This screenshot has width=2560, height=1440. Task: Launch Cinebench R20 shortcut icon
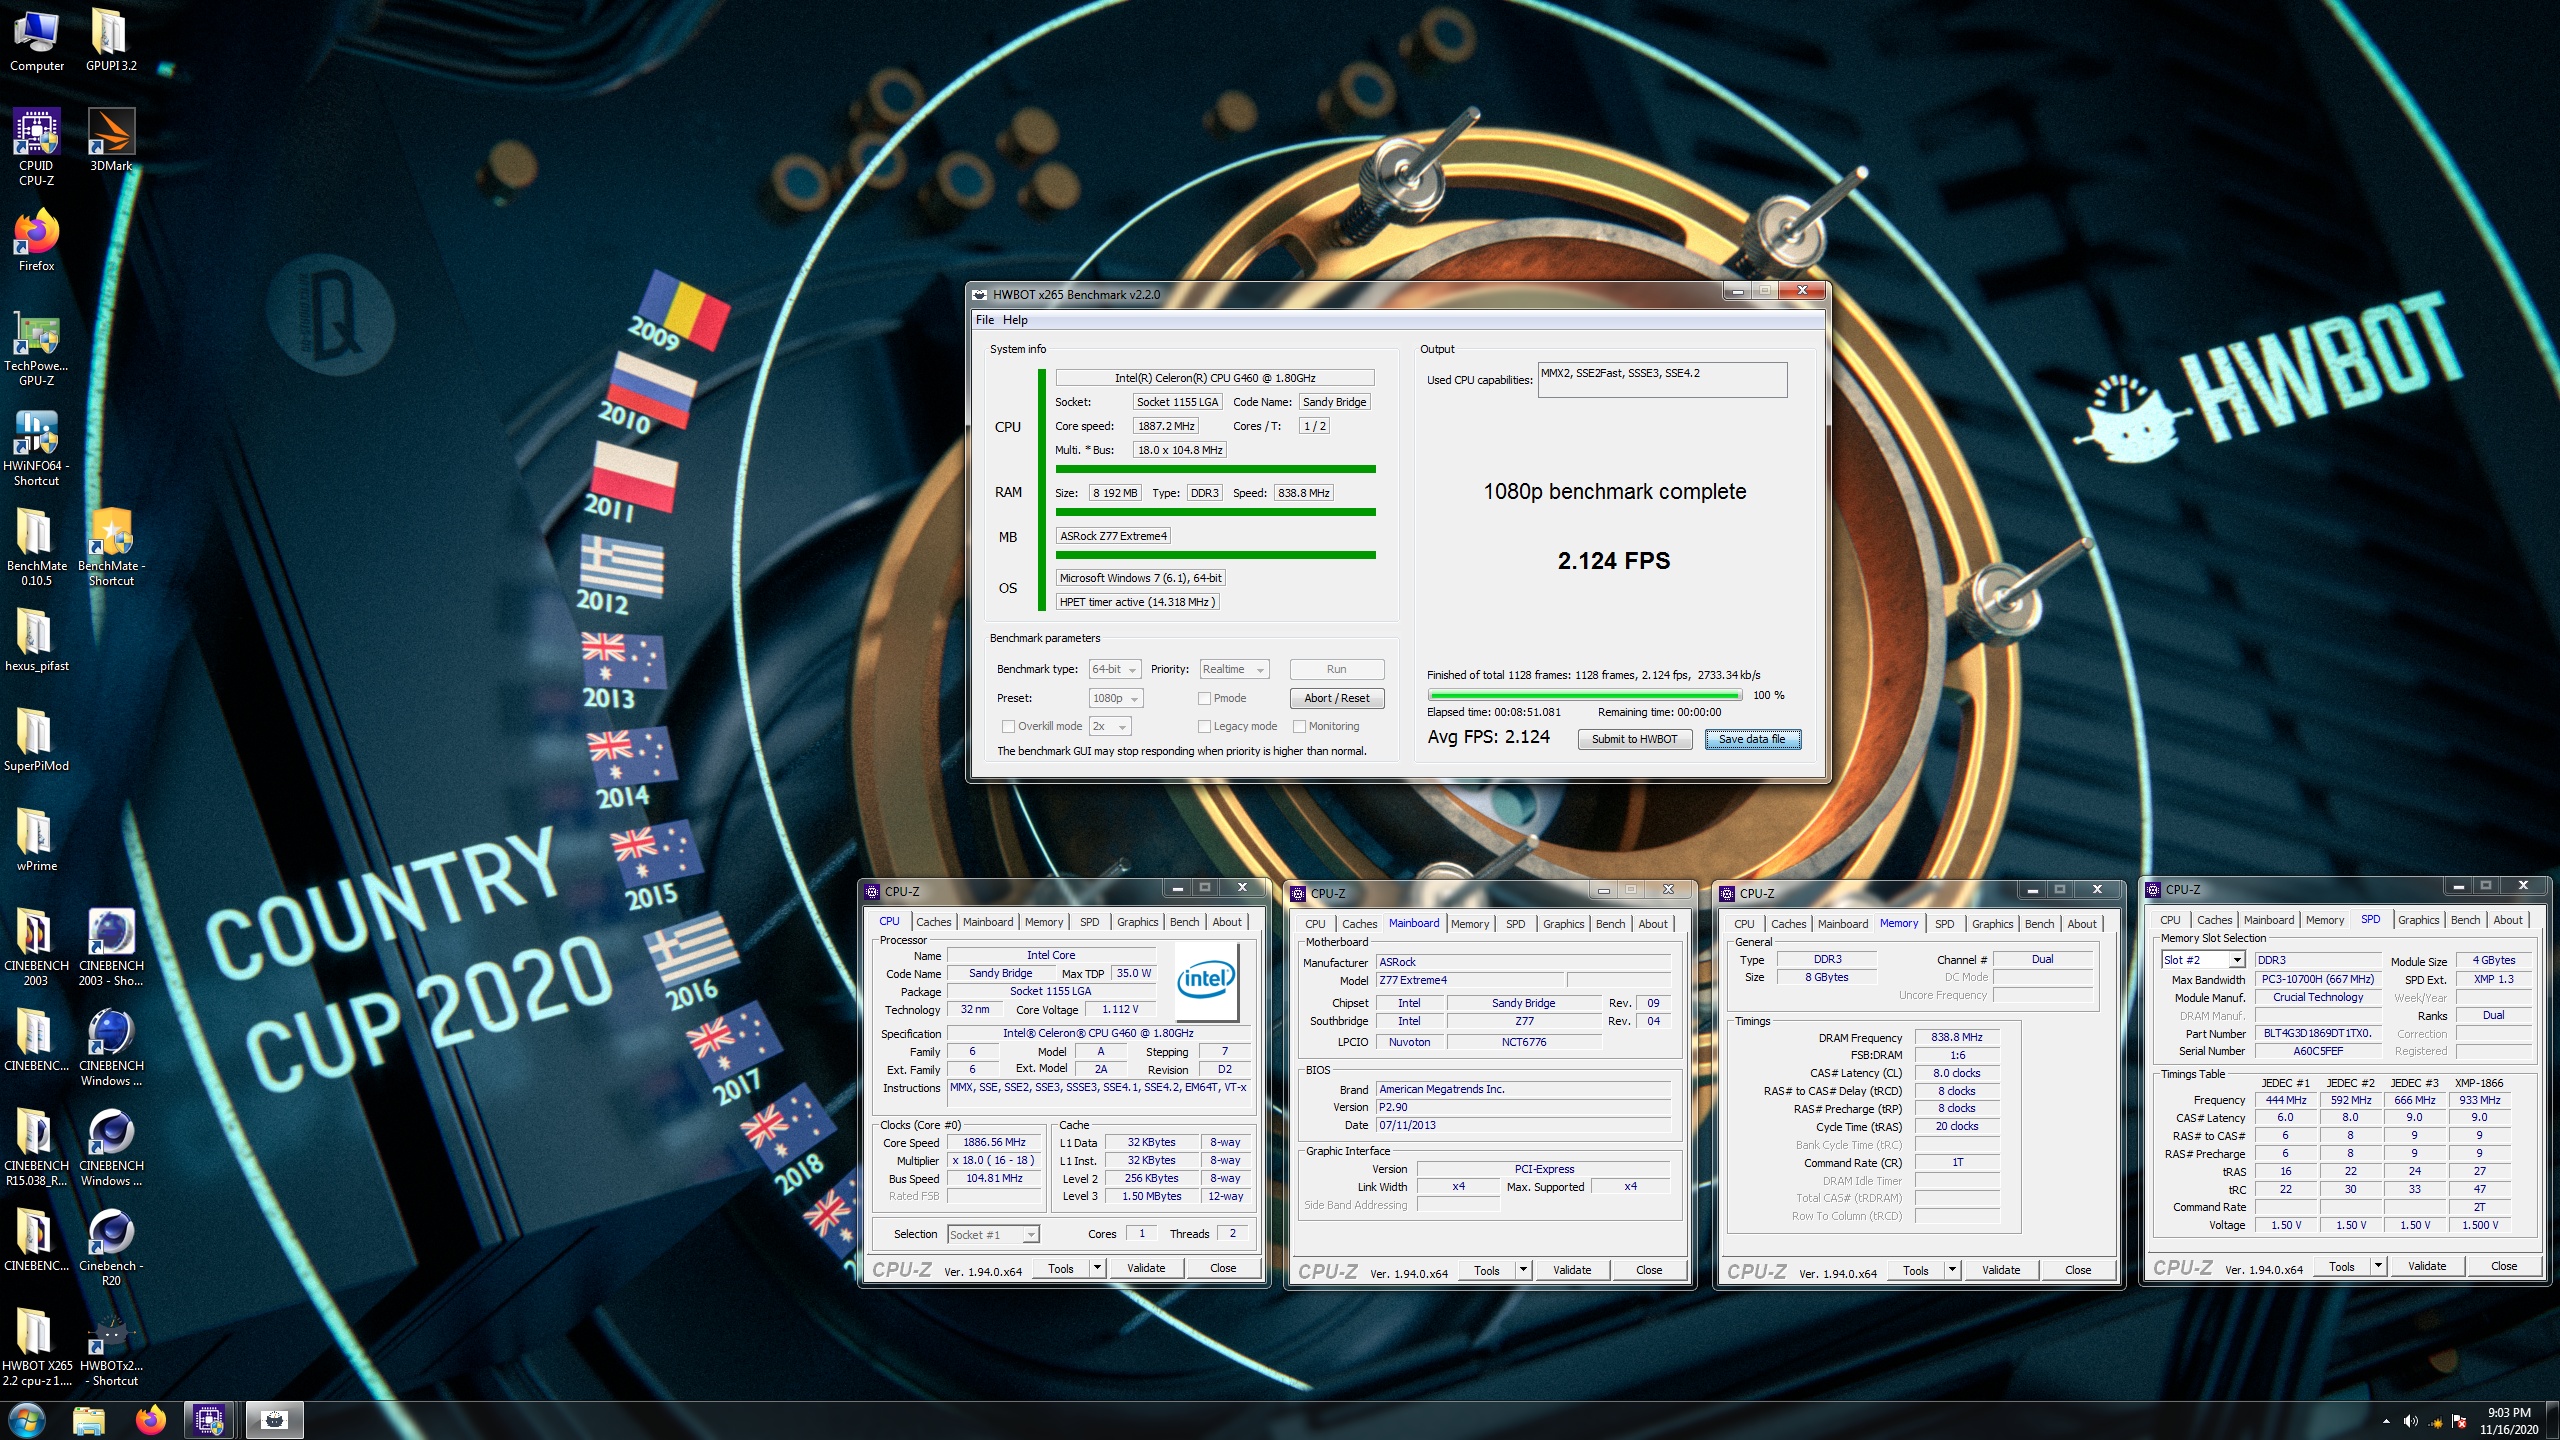(111, 1247)
